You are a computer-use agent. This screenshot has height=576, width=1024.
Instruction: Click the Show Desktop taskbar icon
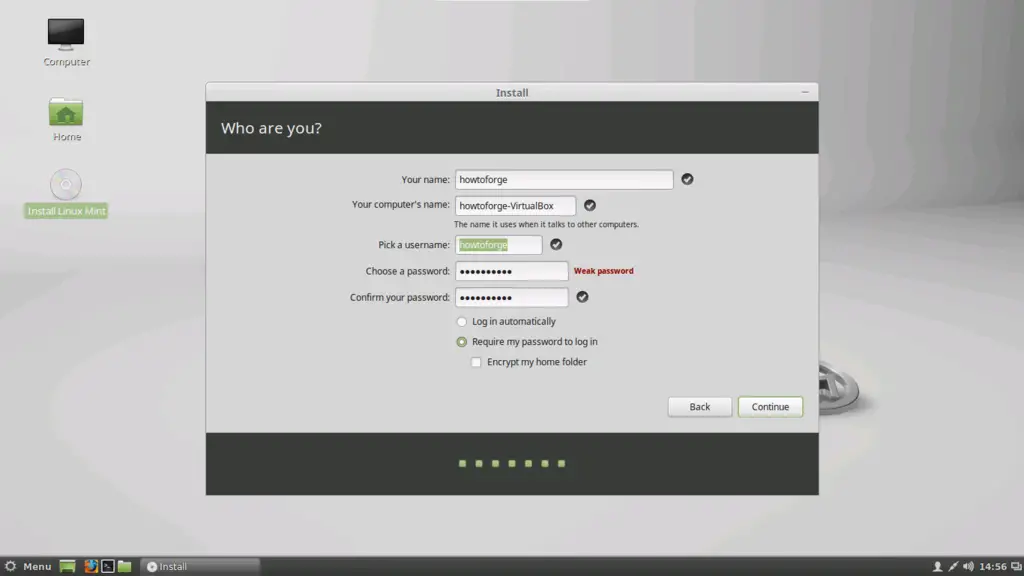coord(67,566)
